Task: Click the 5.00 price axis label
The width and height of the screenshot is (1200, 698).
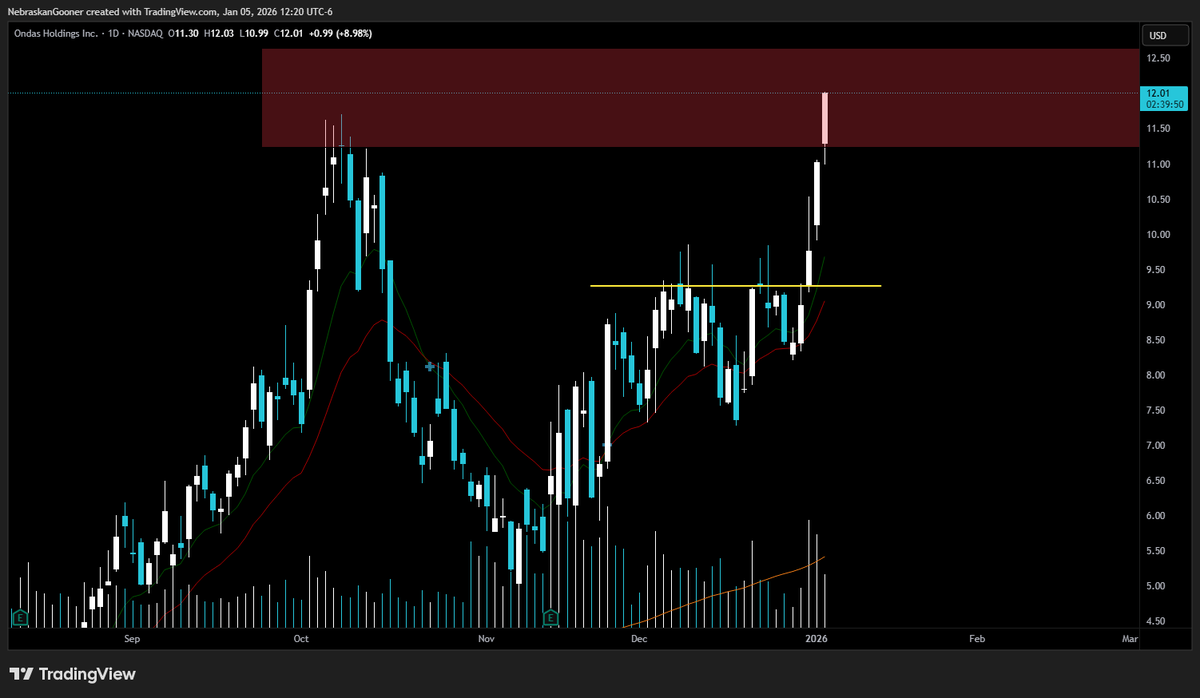Action: click(x=1158, y=586)
